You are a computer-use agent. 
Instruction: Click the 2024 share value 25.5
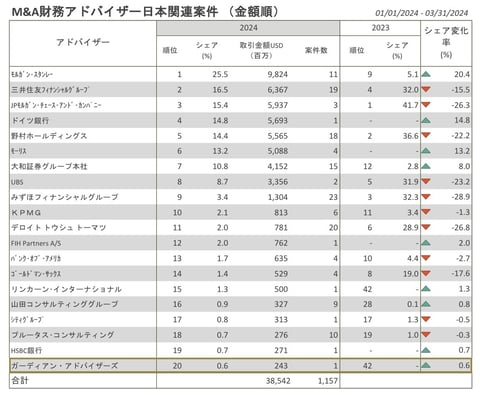pos(220,74)
